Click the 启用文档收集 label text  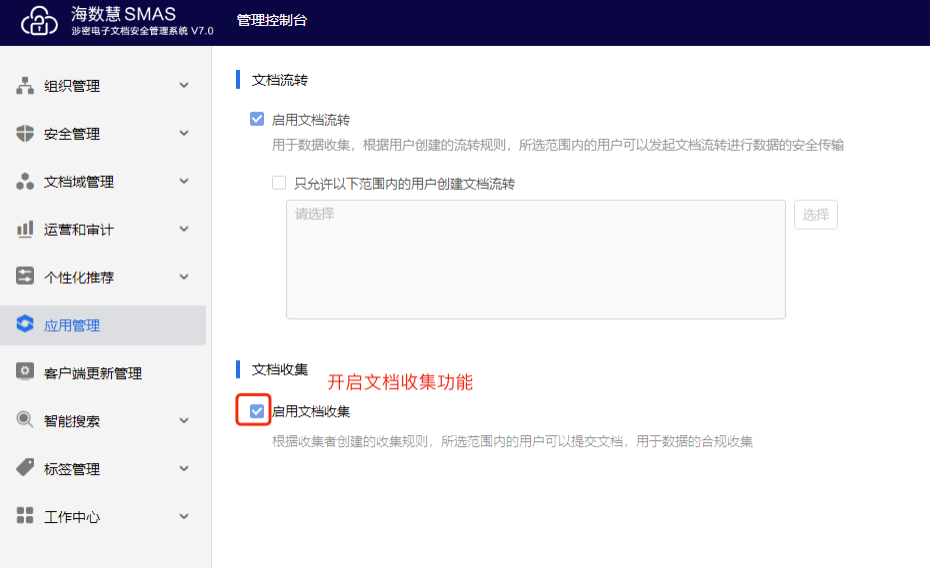pyautogui.click(x=311, y=411)
